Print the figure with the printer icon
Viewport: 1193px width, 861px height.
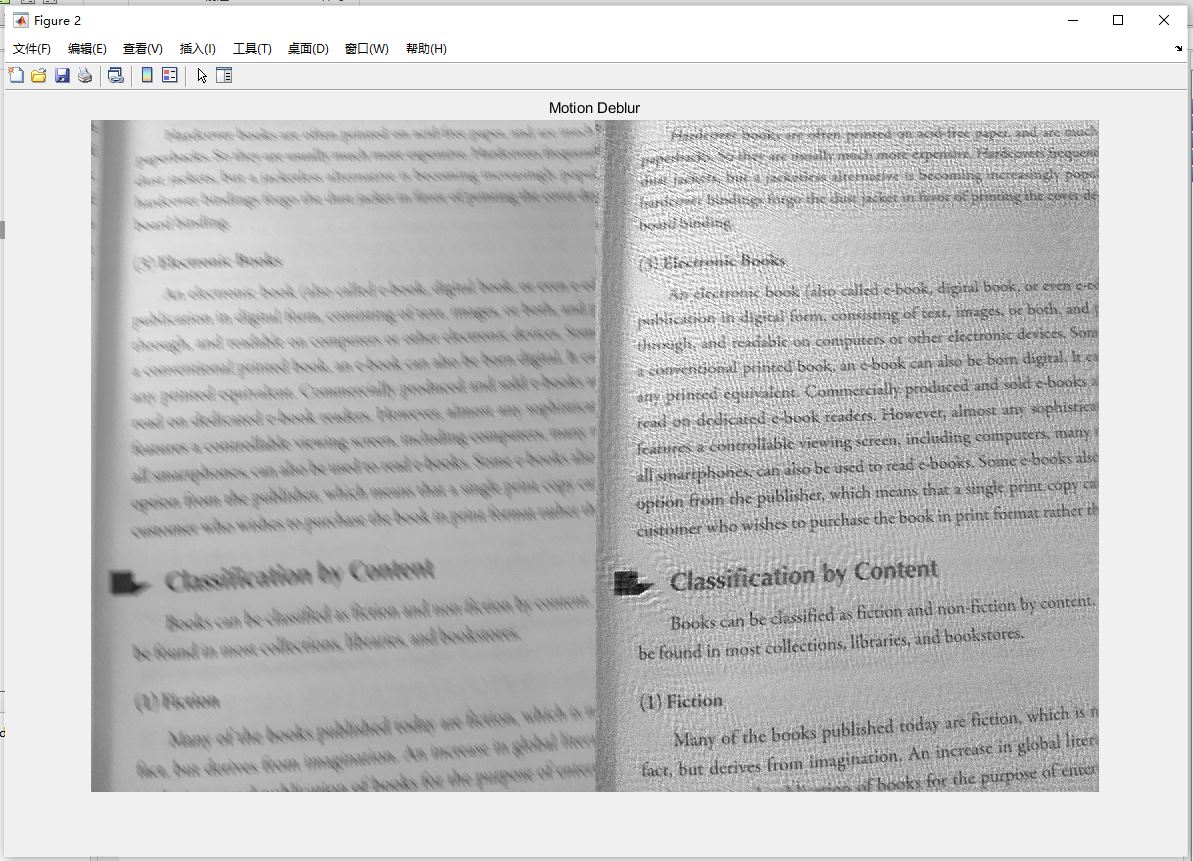click(x=85, y=75)
